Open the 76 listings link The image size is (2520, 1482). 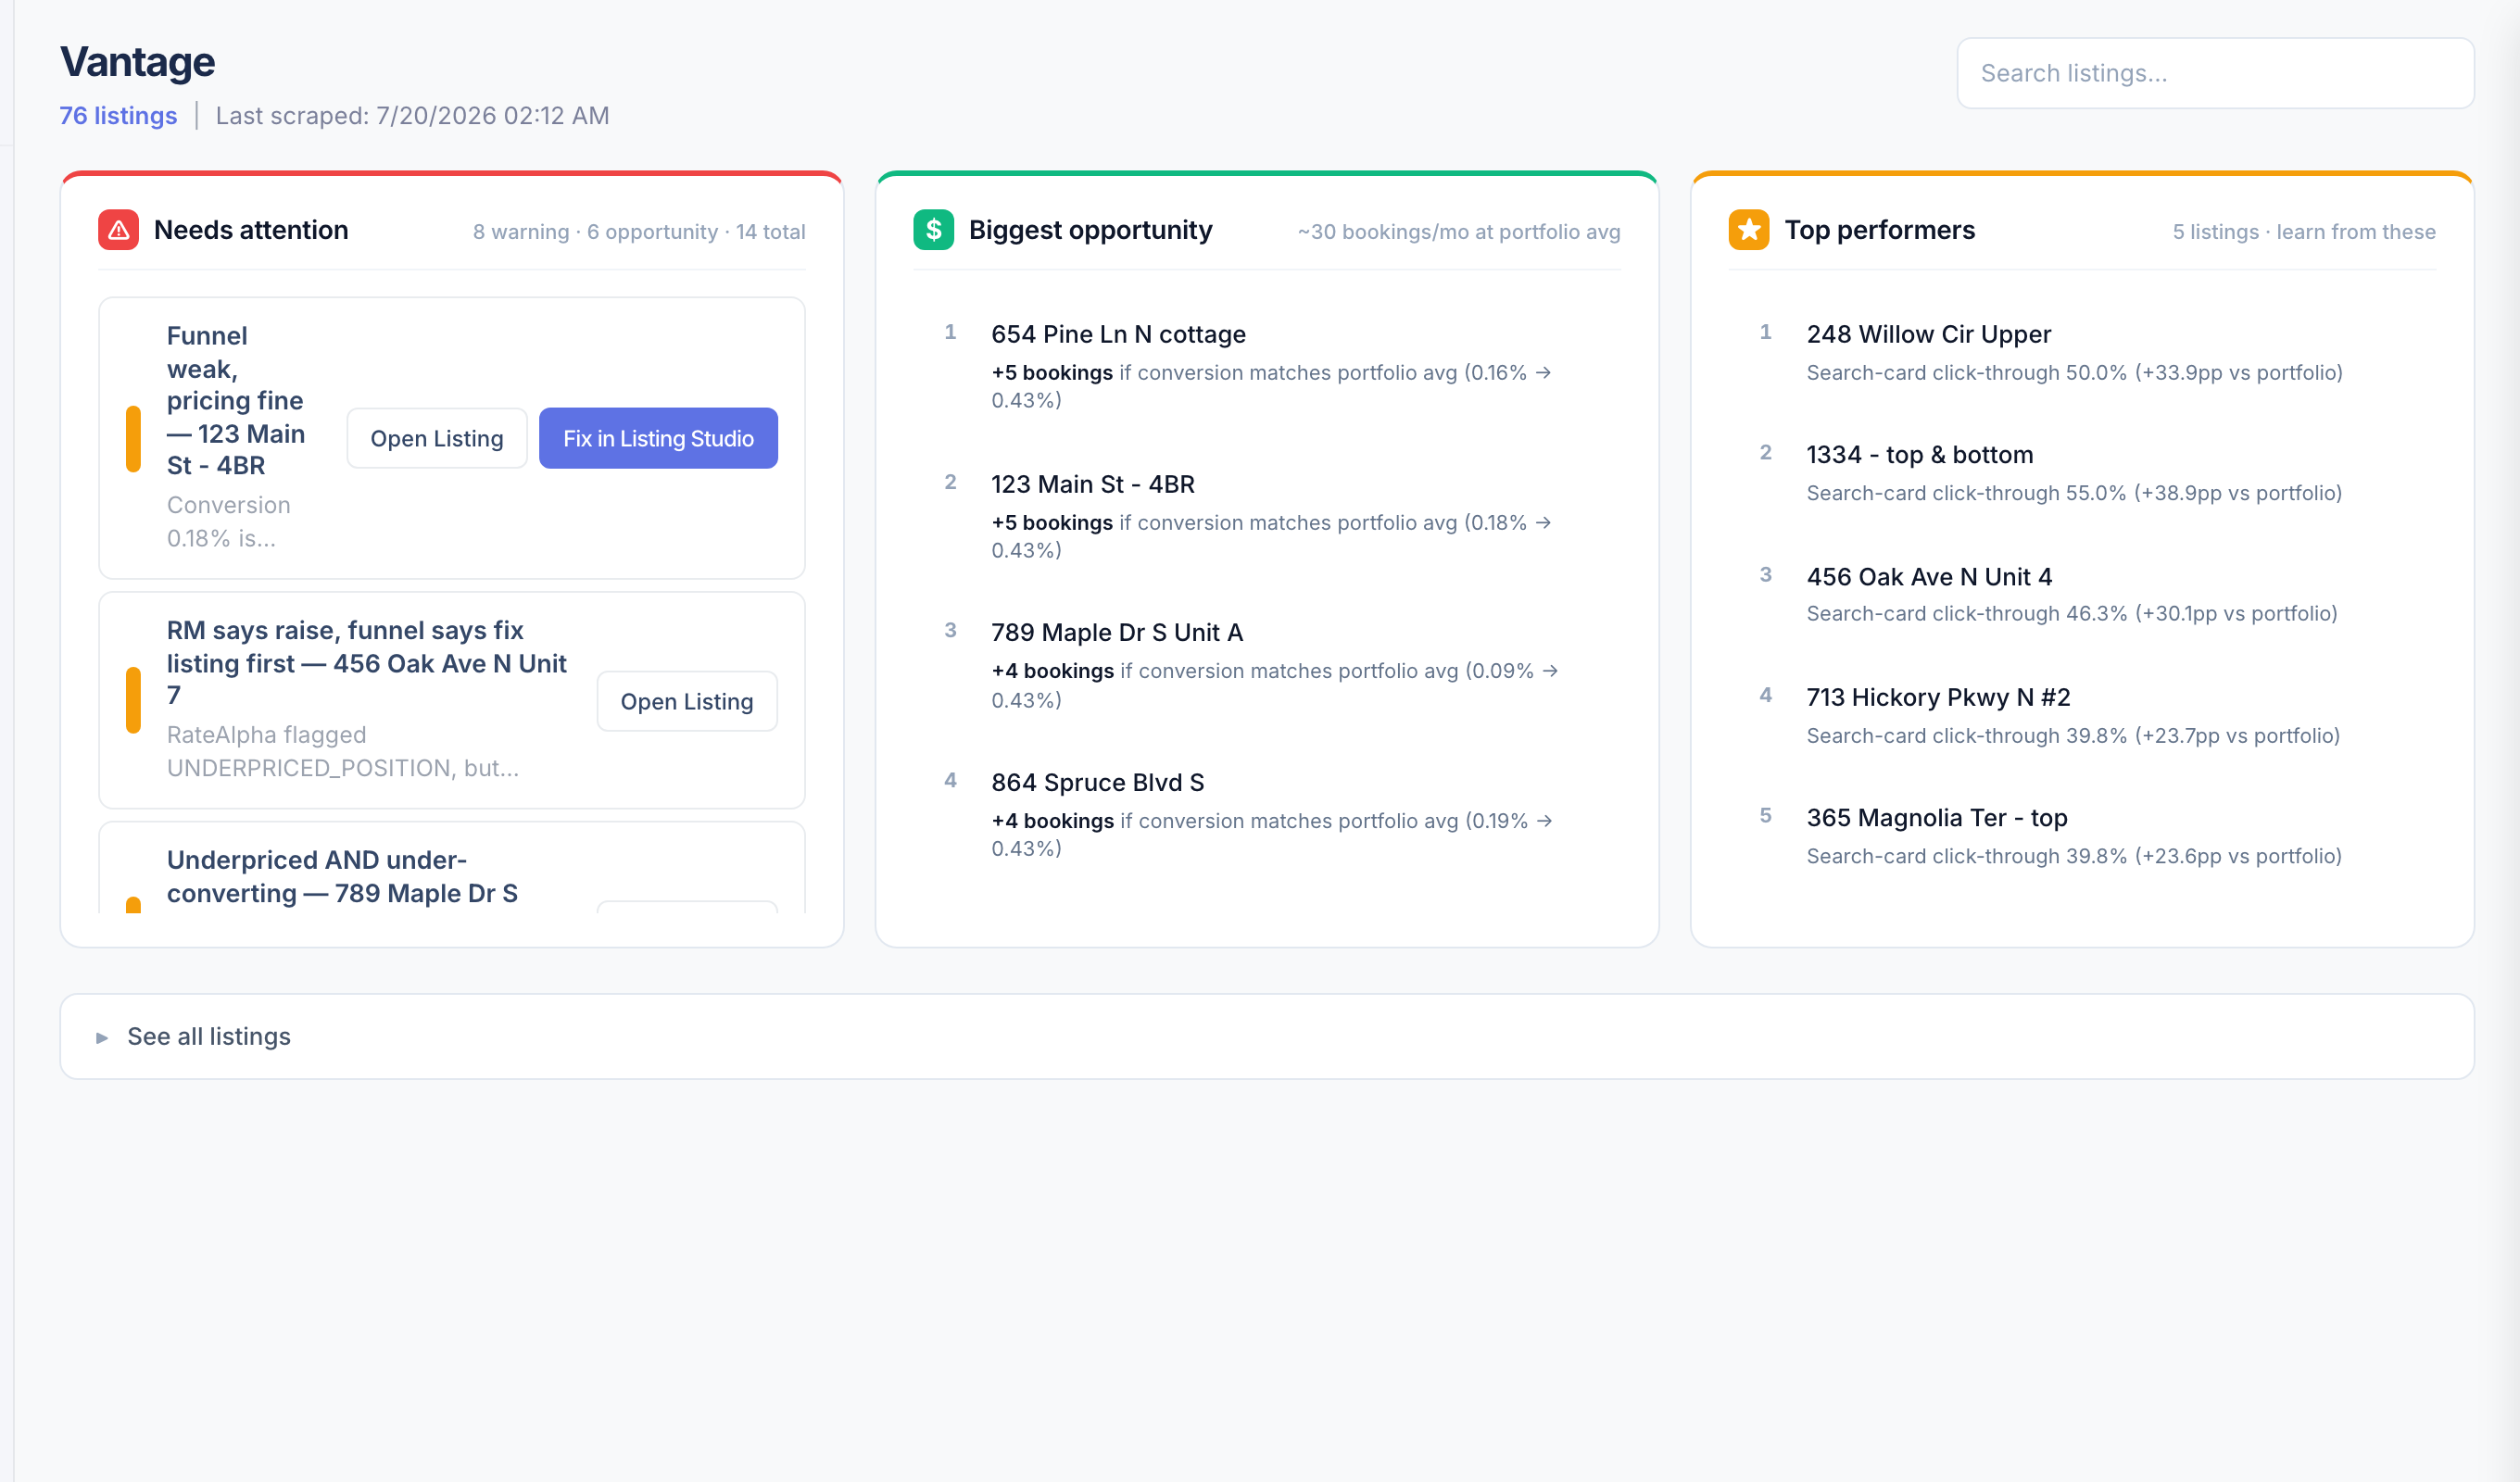pos(118,115)
